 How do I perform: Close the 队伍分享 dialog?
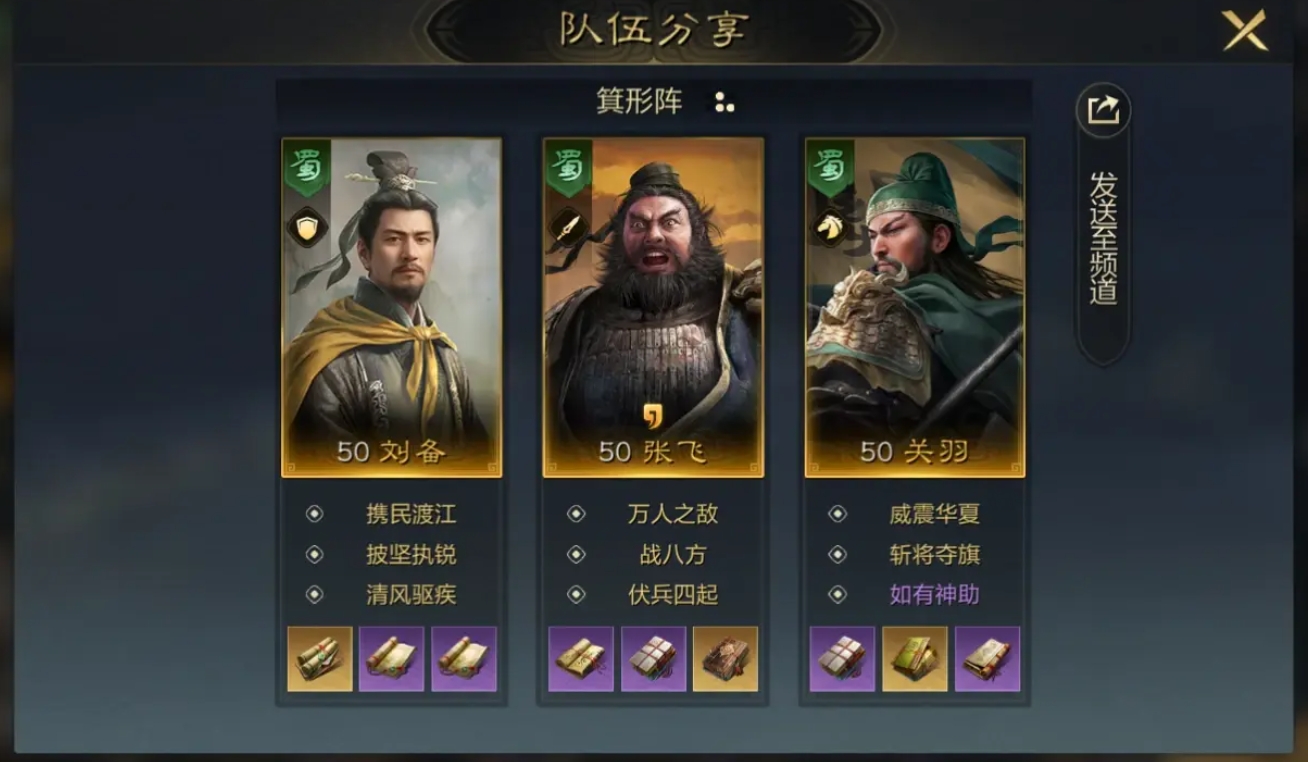click(x=1244, y=30)
